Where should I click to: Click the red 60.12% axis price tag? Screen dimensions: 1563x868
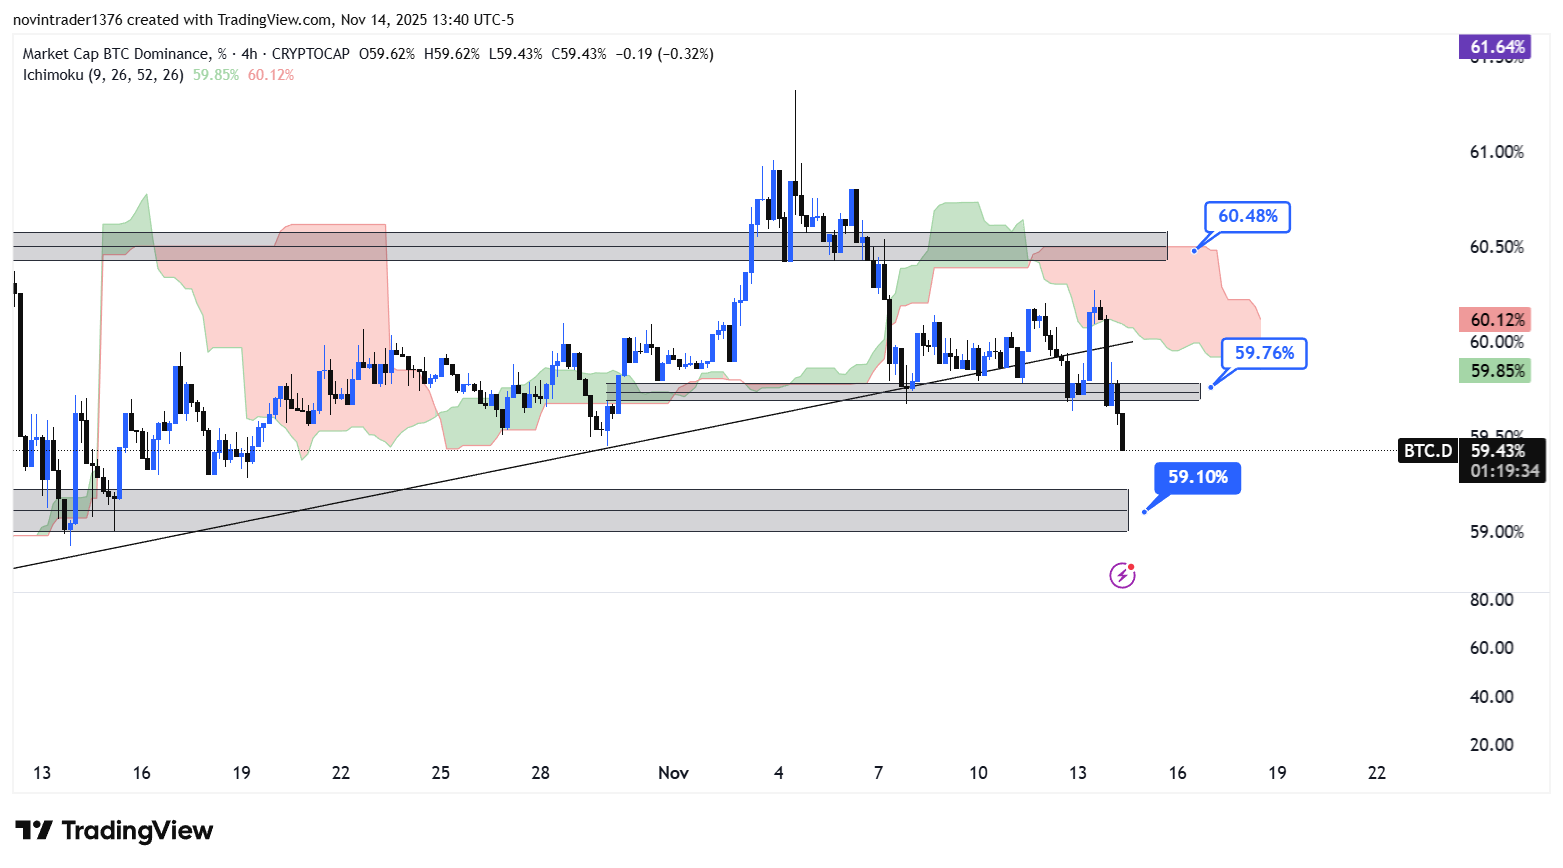(1496, 320)
